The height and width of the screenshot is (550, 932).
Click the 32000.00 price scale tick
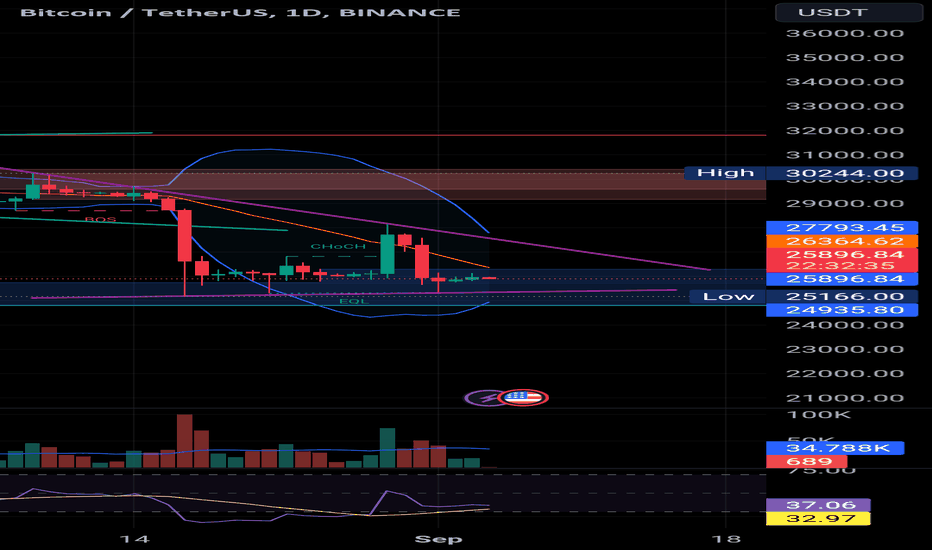(x=845, y=131)
